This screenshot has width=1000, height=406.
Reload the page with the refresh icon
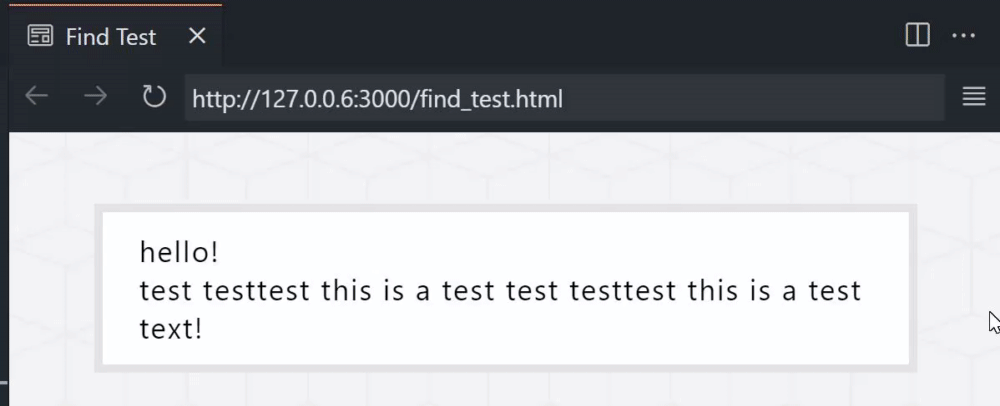154,97
